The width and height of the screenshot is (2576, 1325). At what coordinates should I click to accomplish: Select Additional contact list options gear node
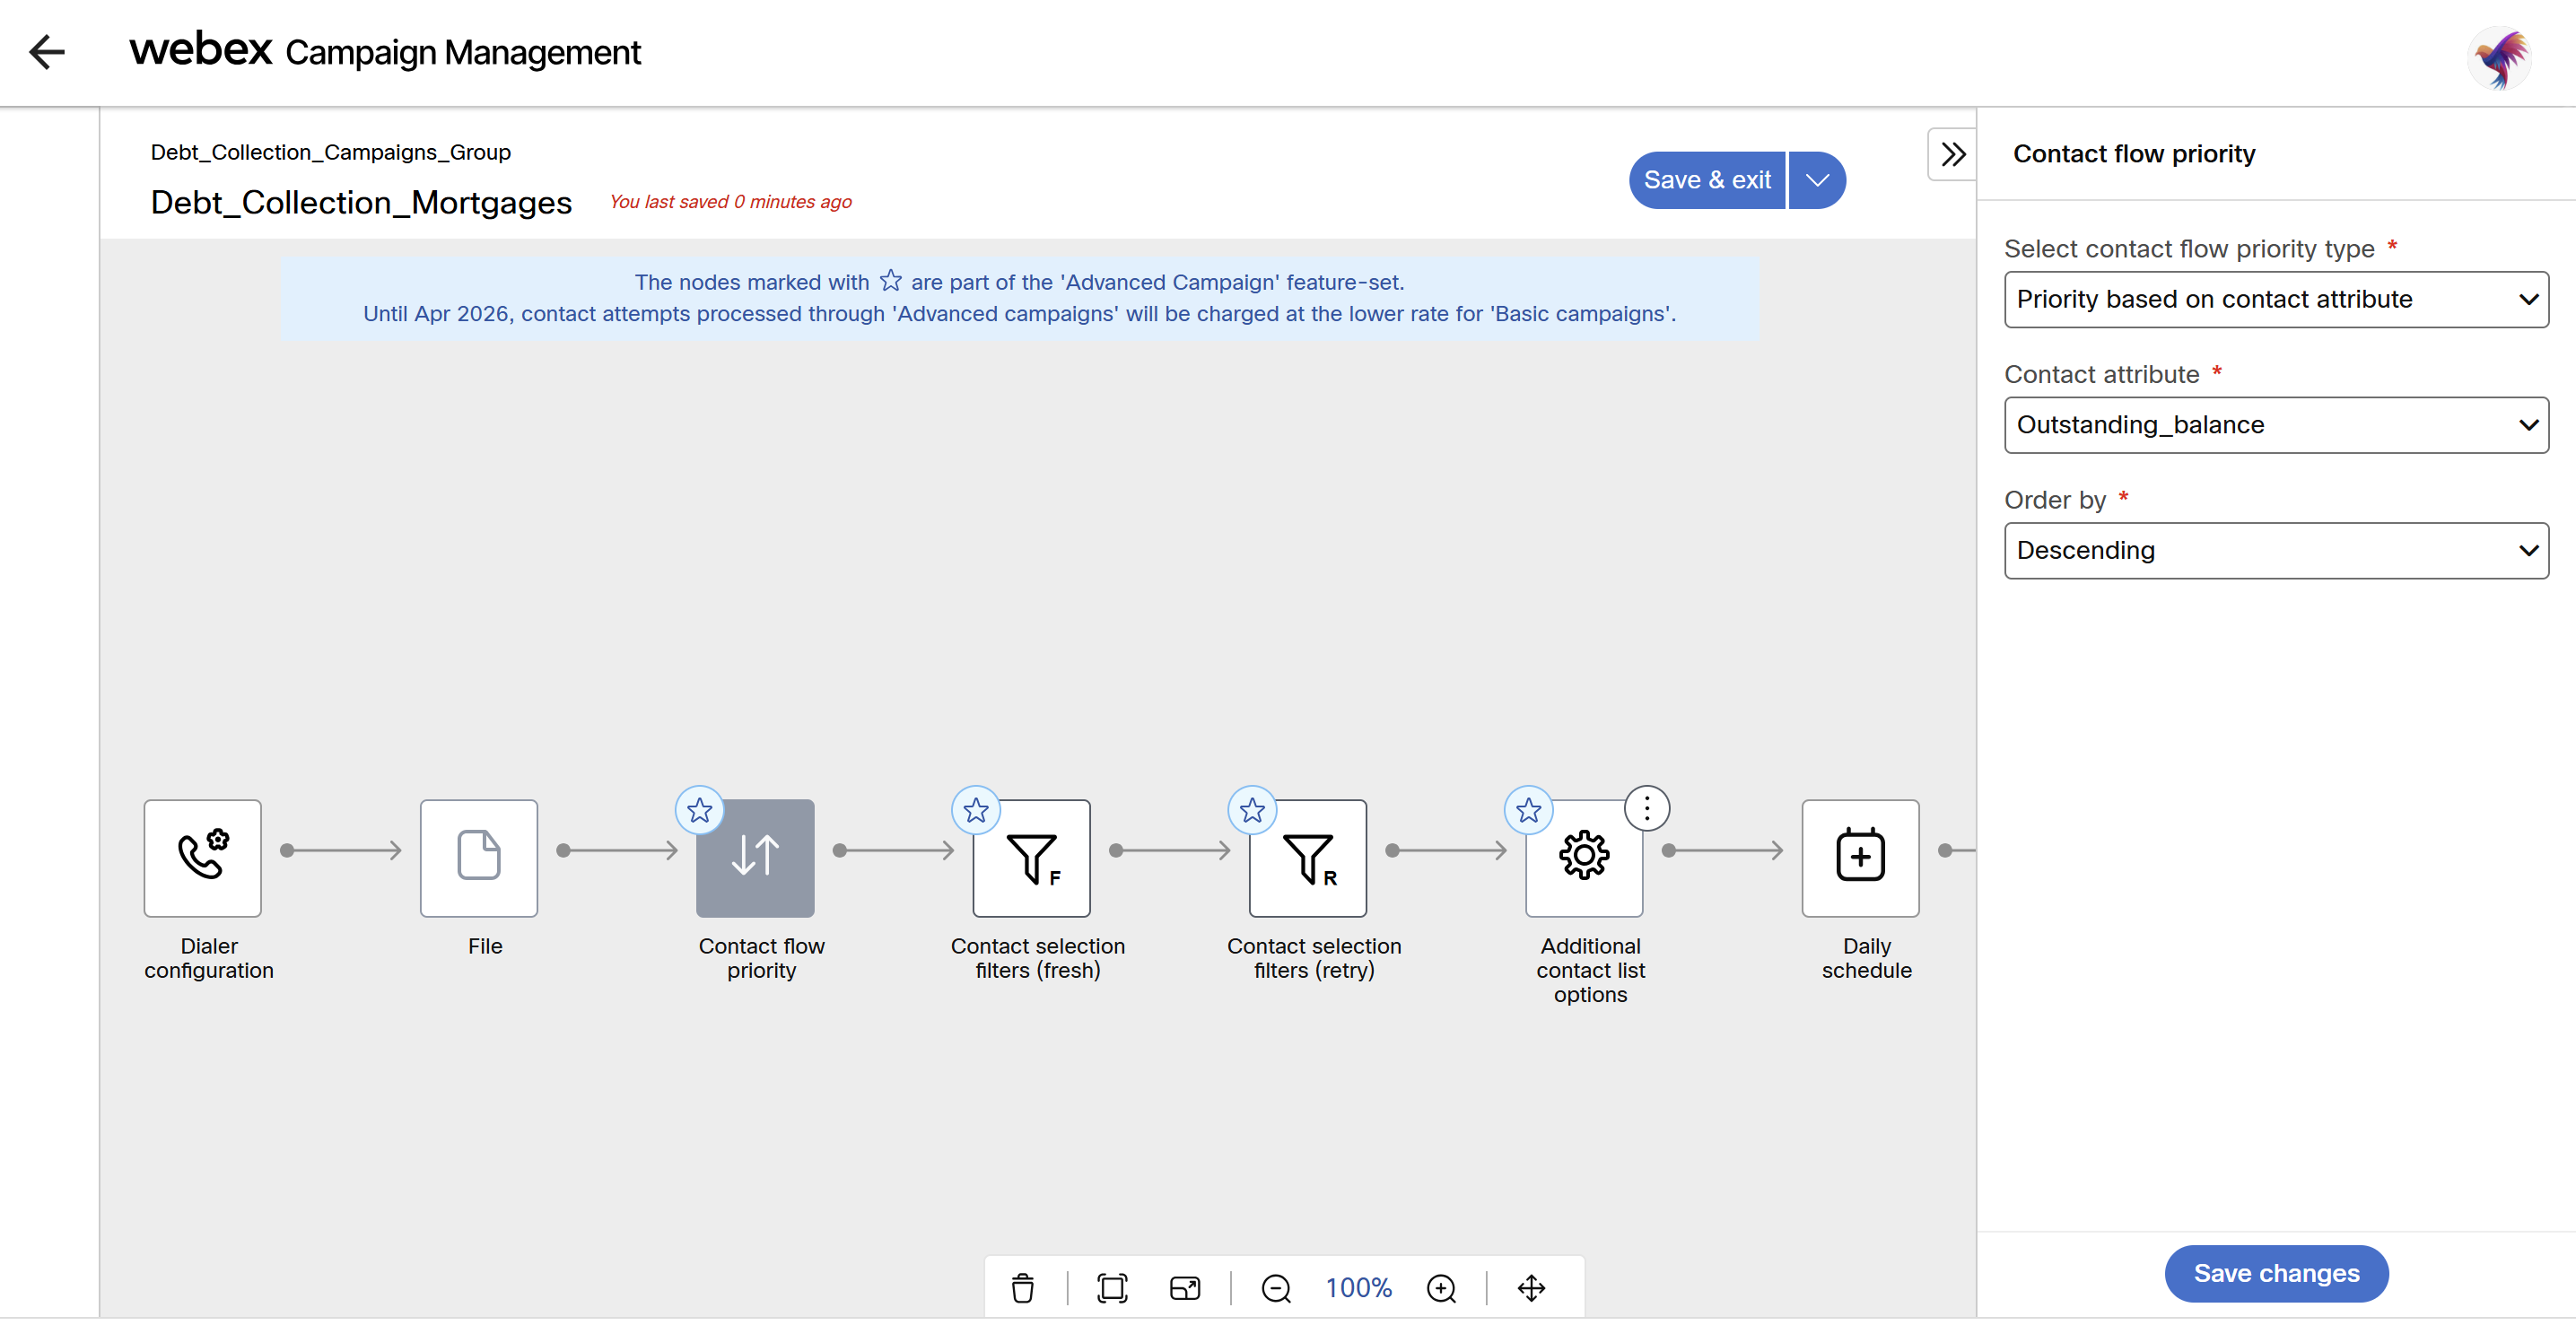[x=1583, y=857]
